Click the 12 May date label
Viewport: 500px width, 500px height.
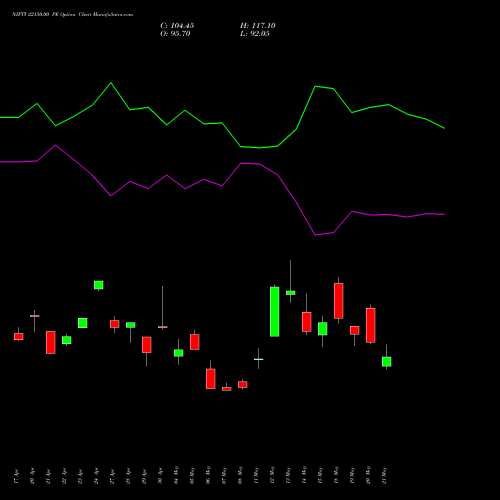pos(272,475)
